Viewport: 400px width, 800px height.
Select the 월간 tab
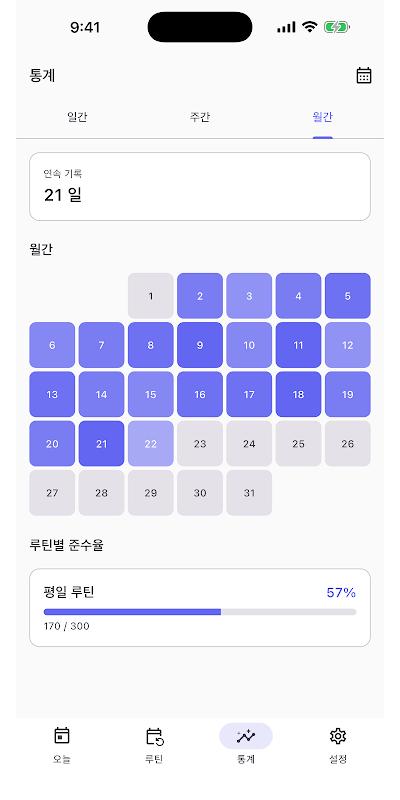pos(322,117)
